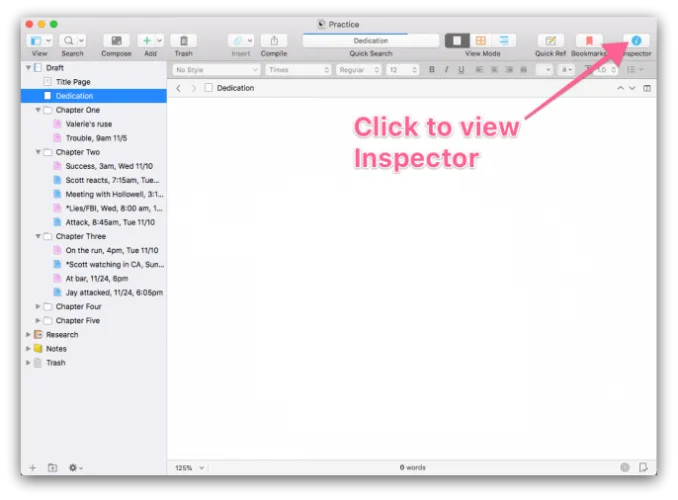Open Quick Ref panel icon
This screenshot has width=678, height=500.
pyautogui.click(x=550, y=41)
